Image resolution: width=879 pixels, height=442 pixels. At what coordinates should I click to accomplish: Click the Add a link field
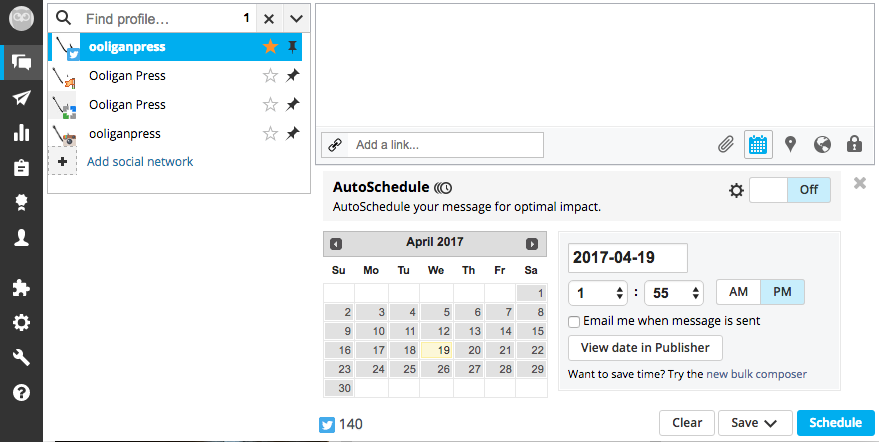[x=446, y=145]
